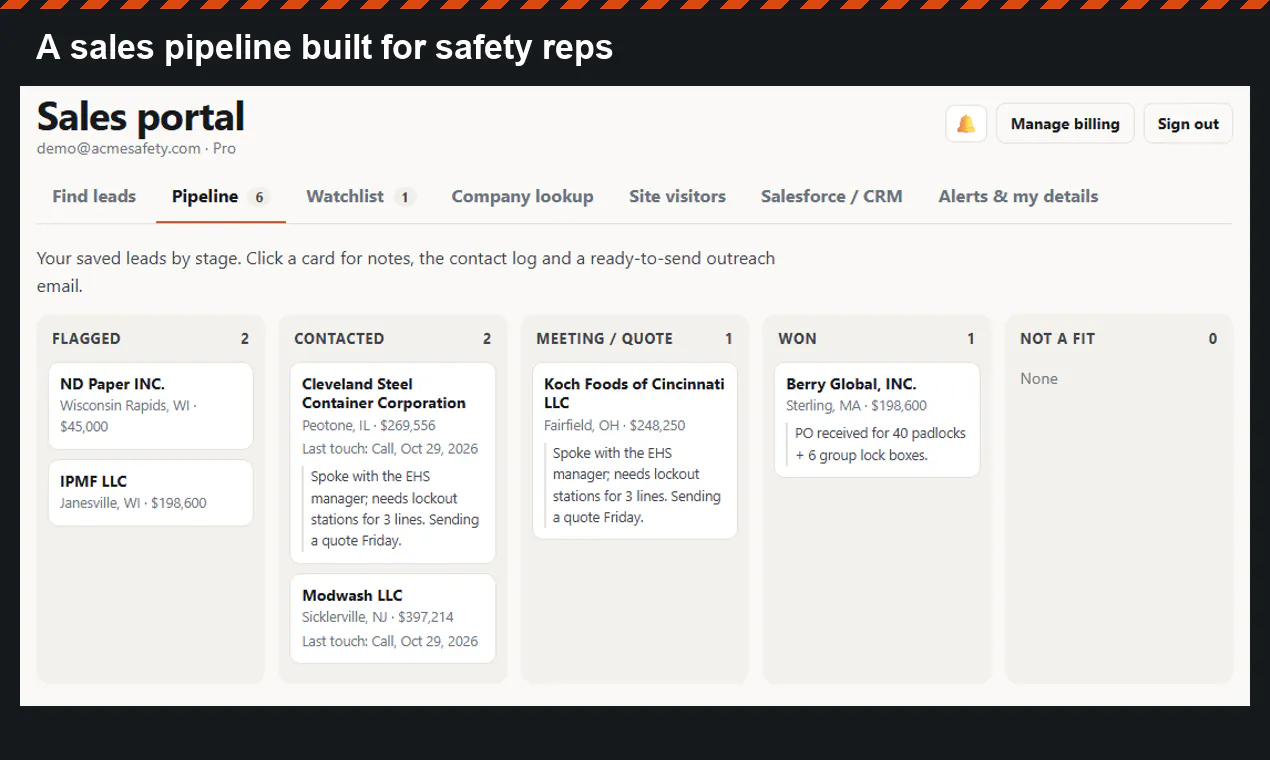Open the Watchlist tab
Viewport: 1270px width, 760px height.
coord(361,197)
